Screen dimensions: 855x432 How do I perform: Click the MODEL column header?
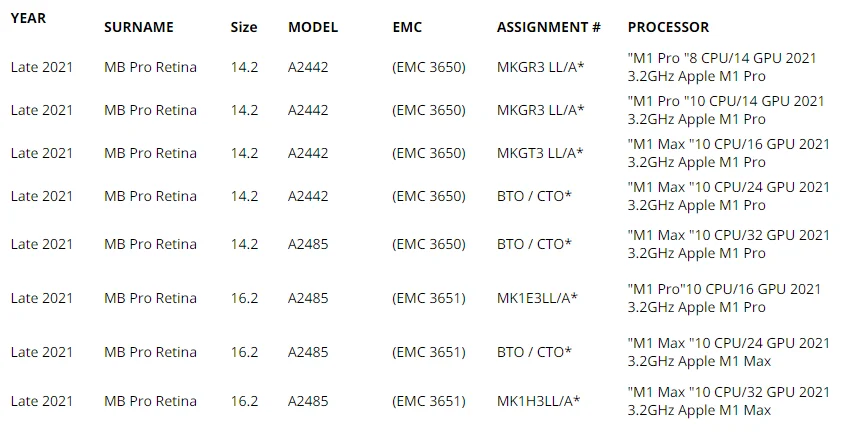coord(313,27)
